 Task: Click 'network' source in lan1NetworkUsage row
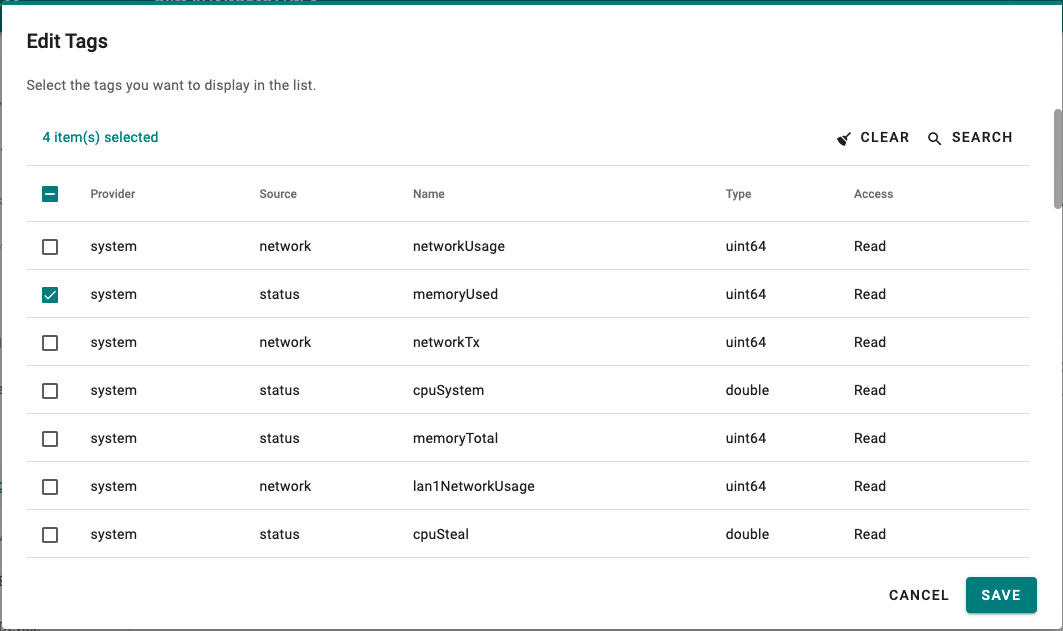click(x=285, y=487)
